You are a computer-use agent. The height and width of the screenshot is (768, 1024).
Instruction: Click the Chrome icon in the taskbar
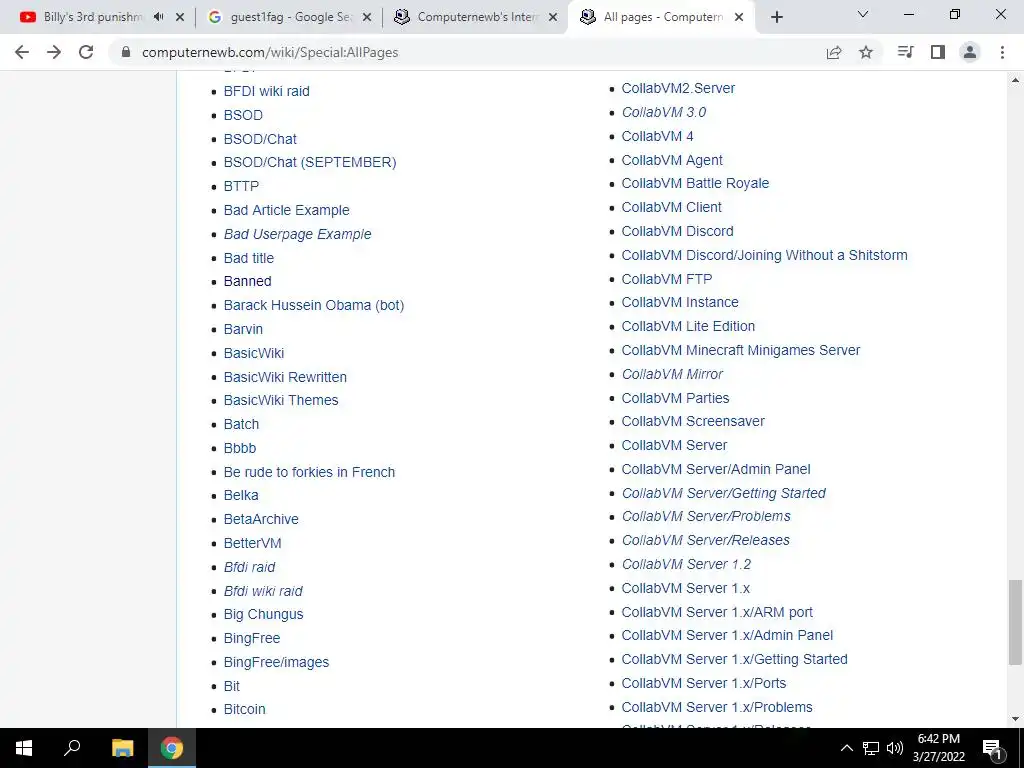pos(172,748)
